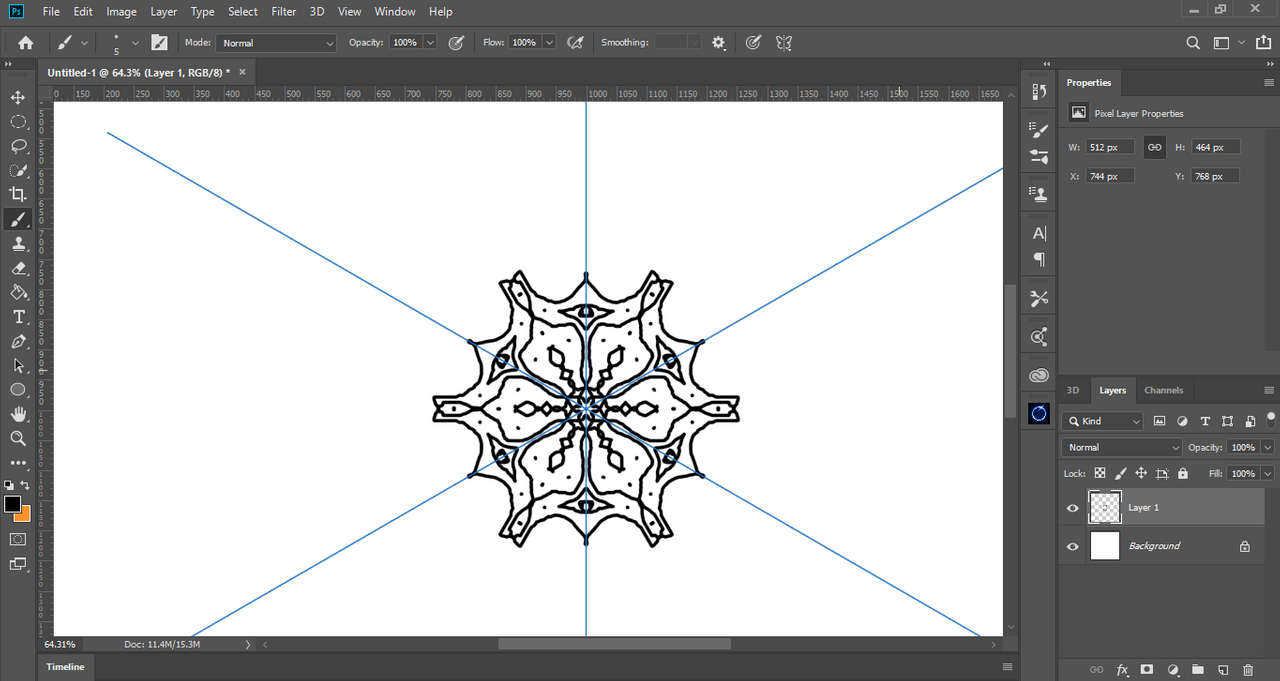
Task: Delete layer with the trash icon
Action: click(x=1247, y=670)
